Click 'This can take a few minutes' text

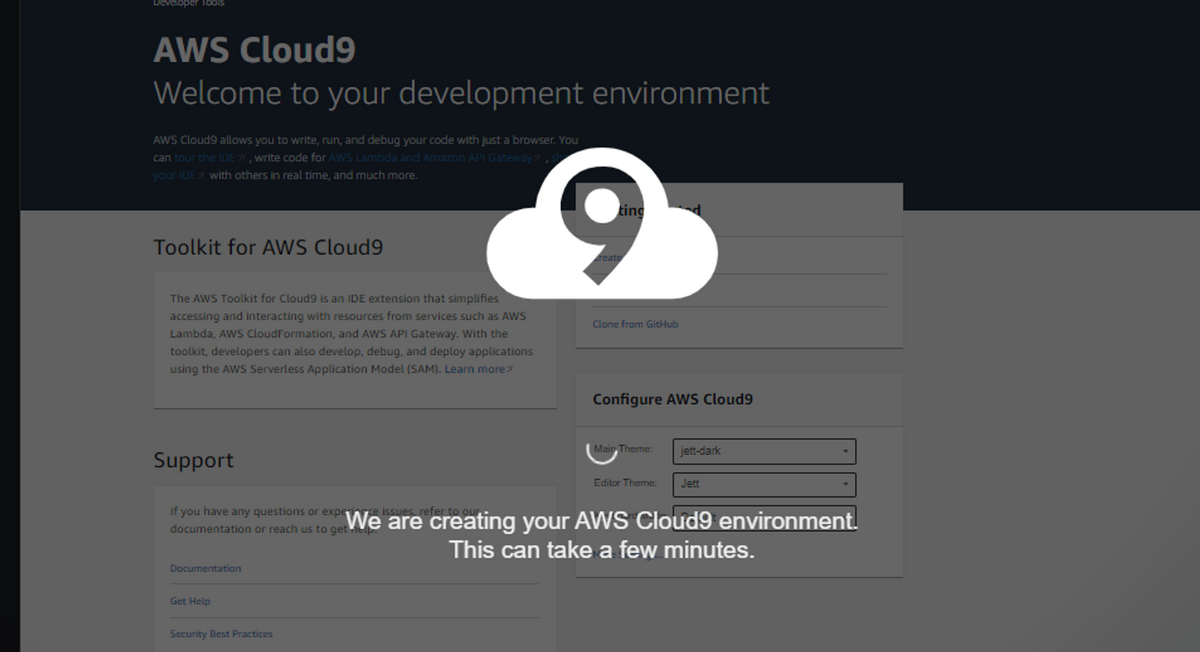601,550
